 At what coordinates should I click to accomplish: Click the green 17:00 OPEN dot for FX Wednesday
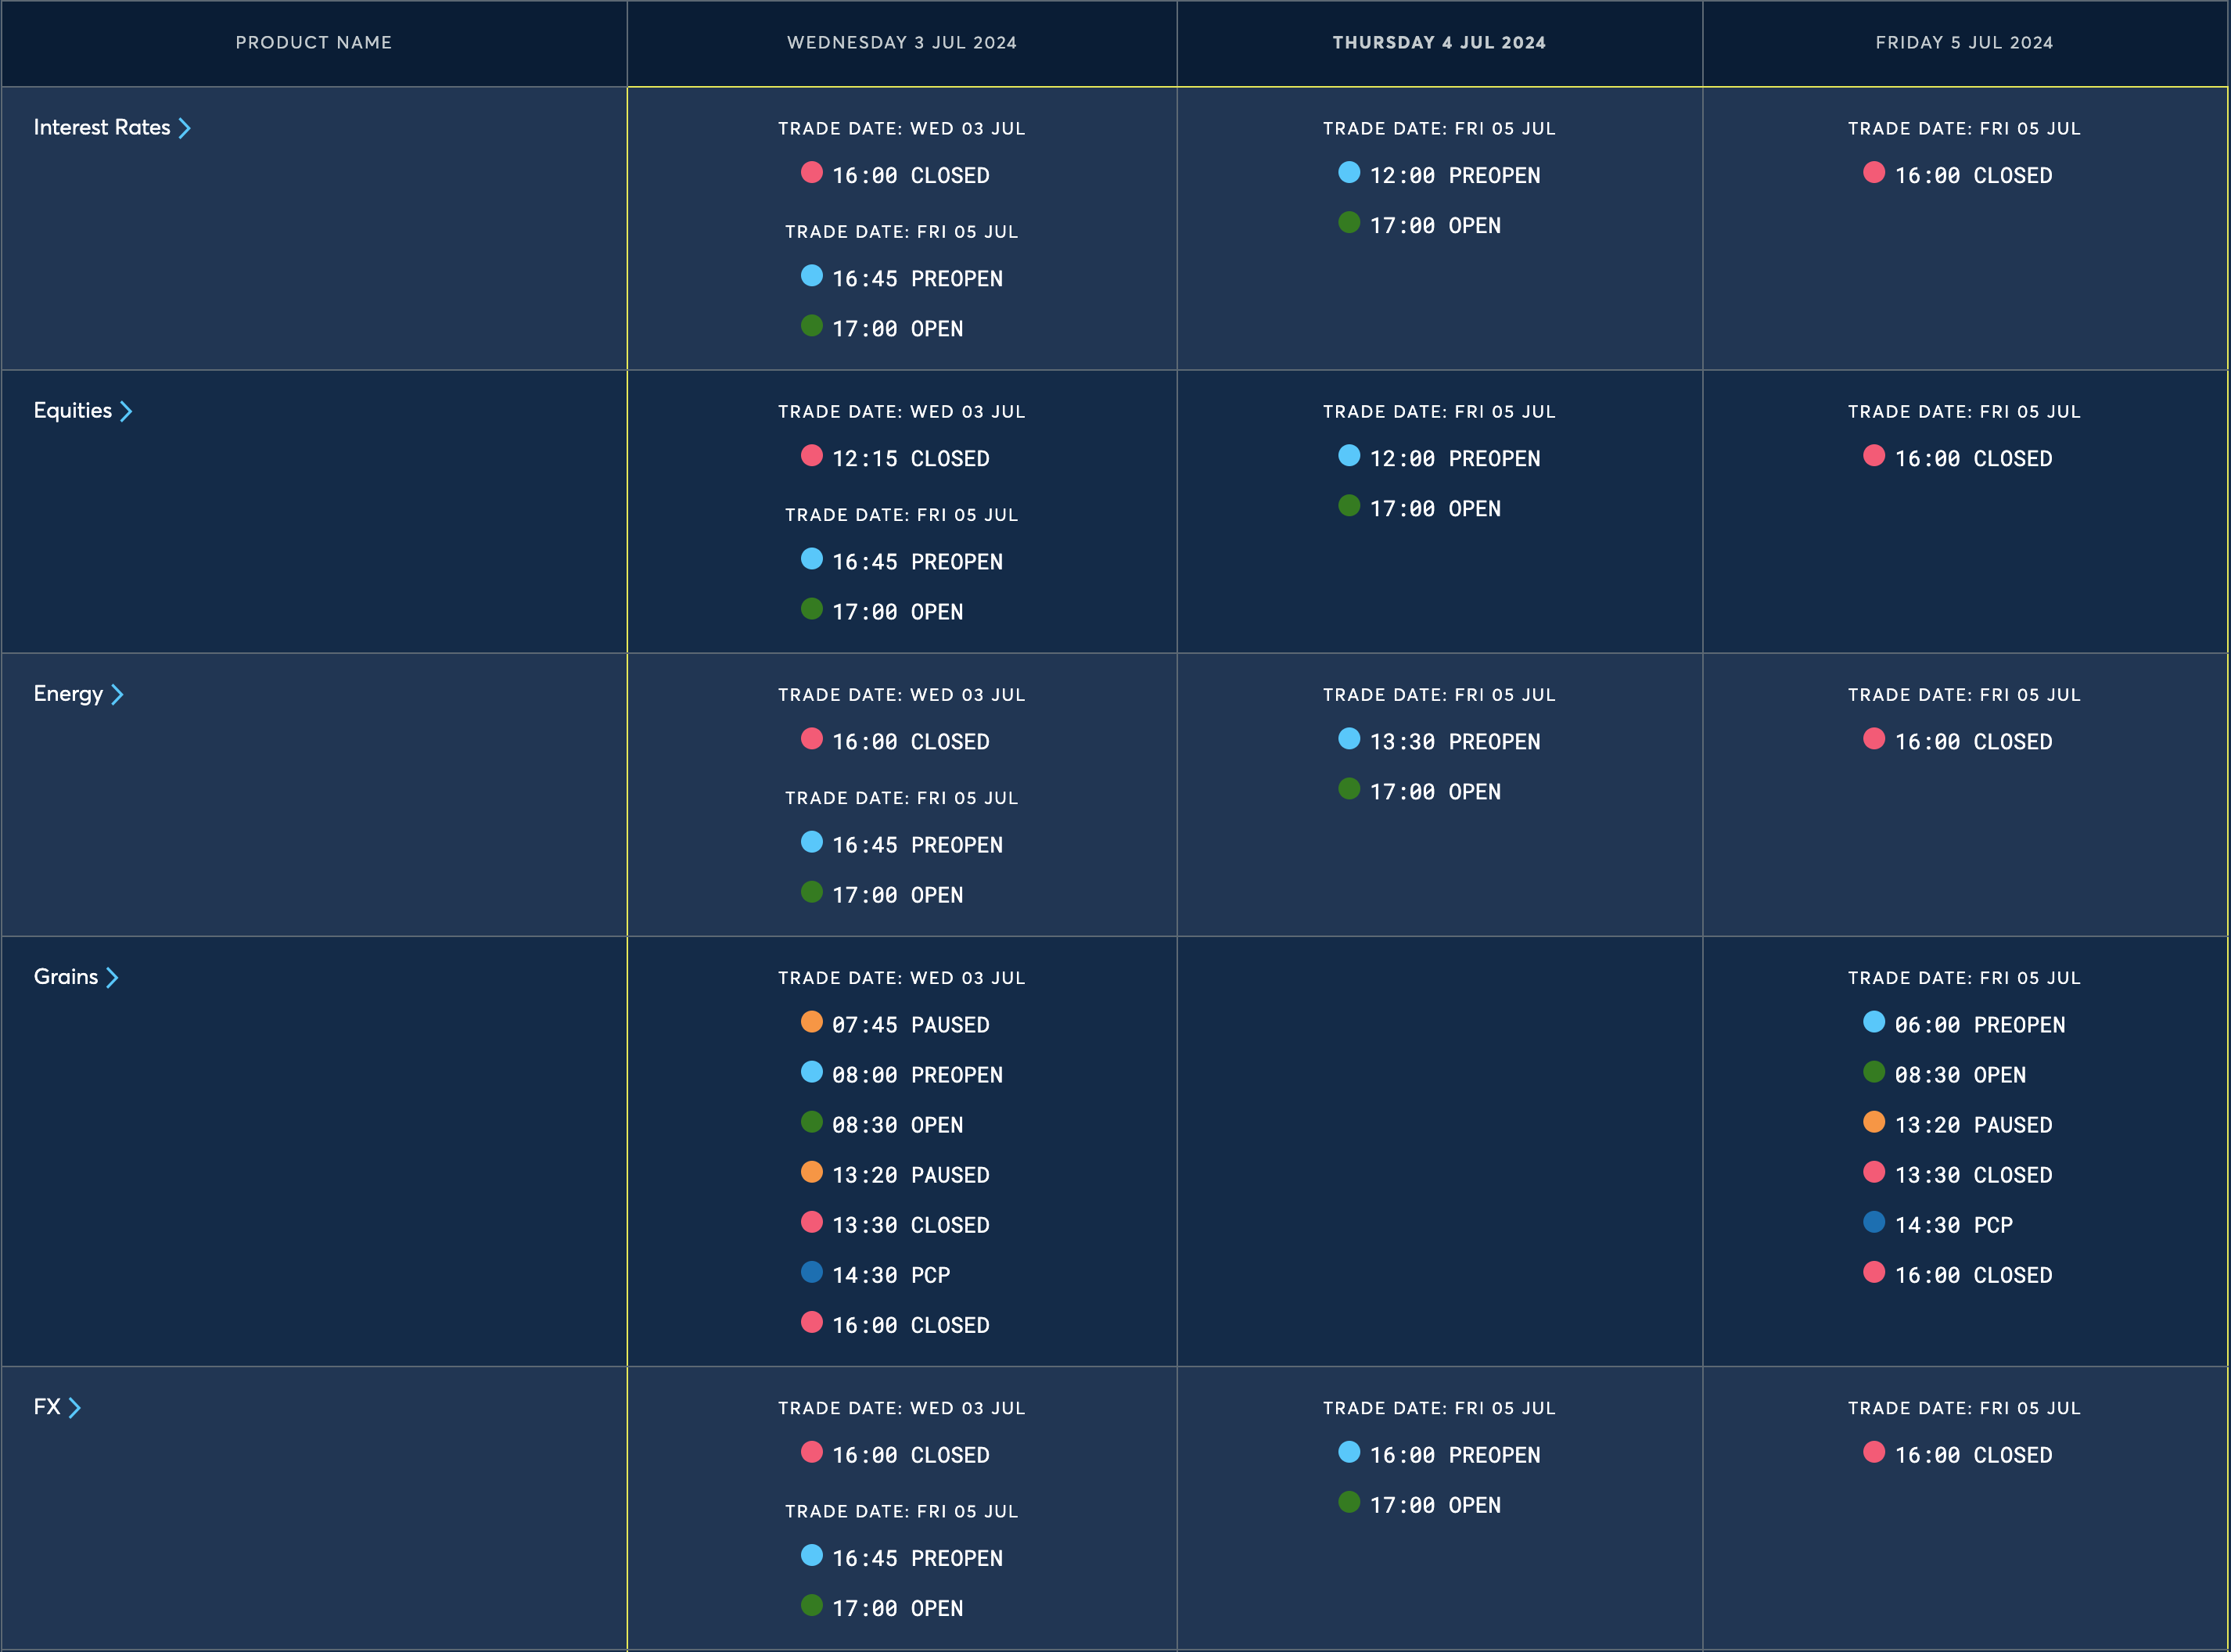point(812,1605)
